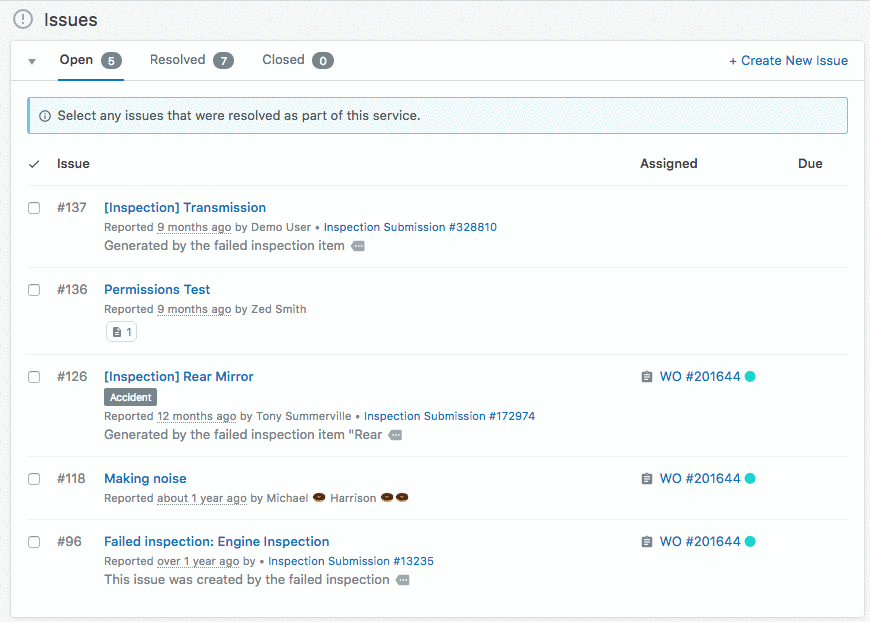This screenshot has width=870, height=622.
Task: Click the comment bubble icon on issue #137
Action: tap(358, 246)
